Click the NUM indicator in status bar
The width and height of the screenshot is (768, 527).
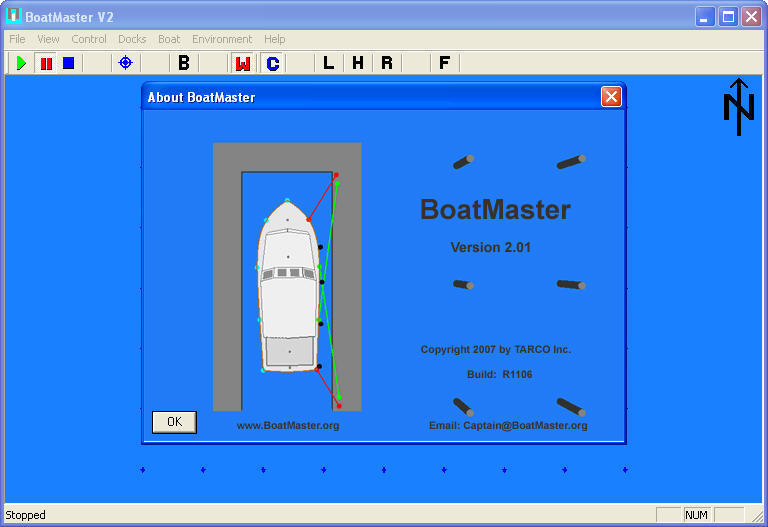[696, 515]
